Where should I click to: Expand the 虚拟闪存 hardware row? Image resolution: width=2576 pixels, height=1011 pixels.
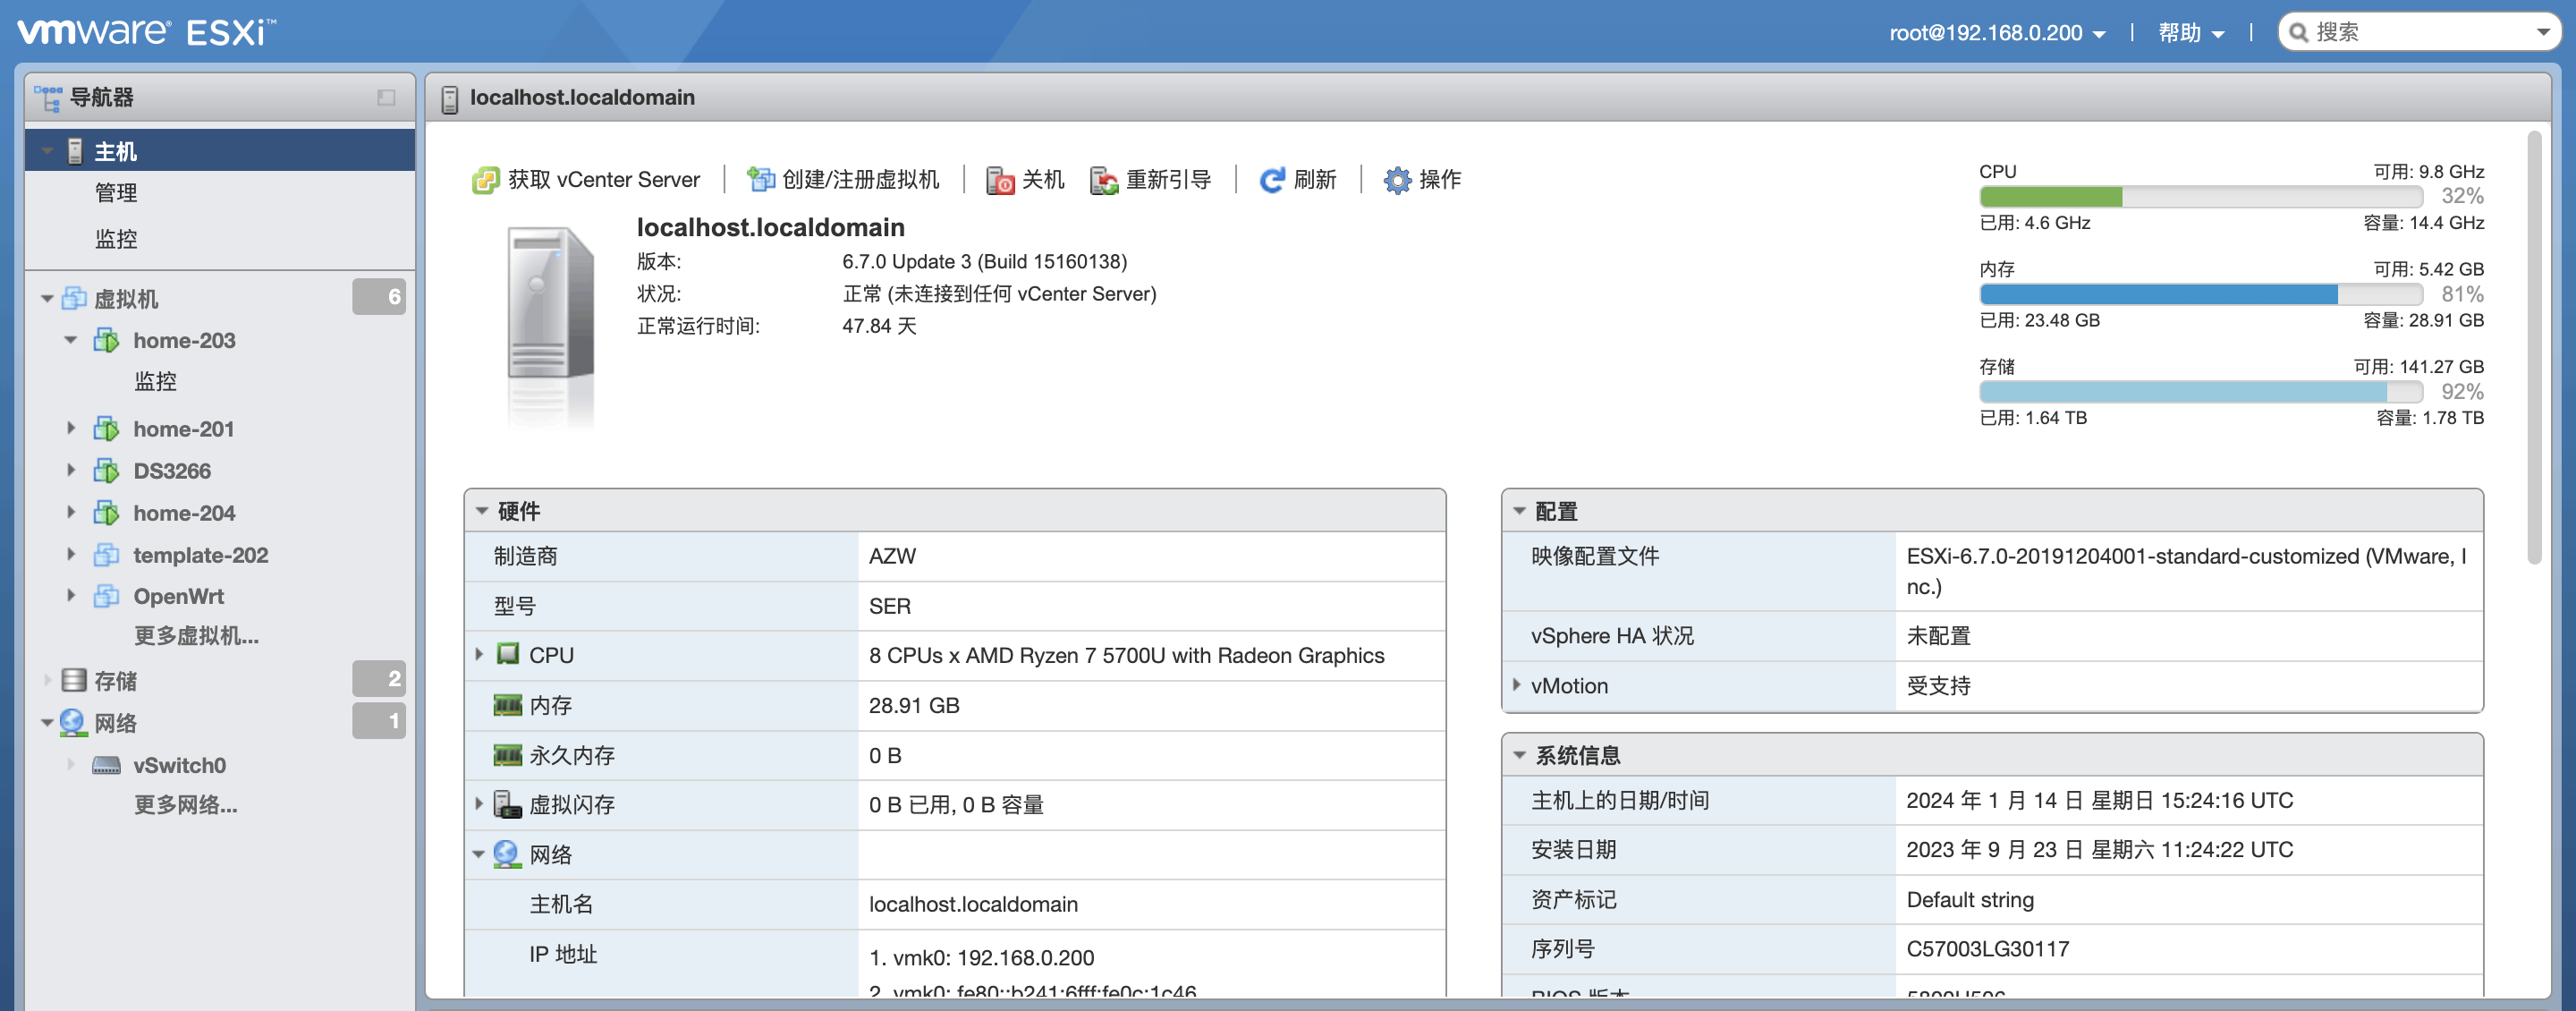coord(479,804)
